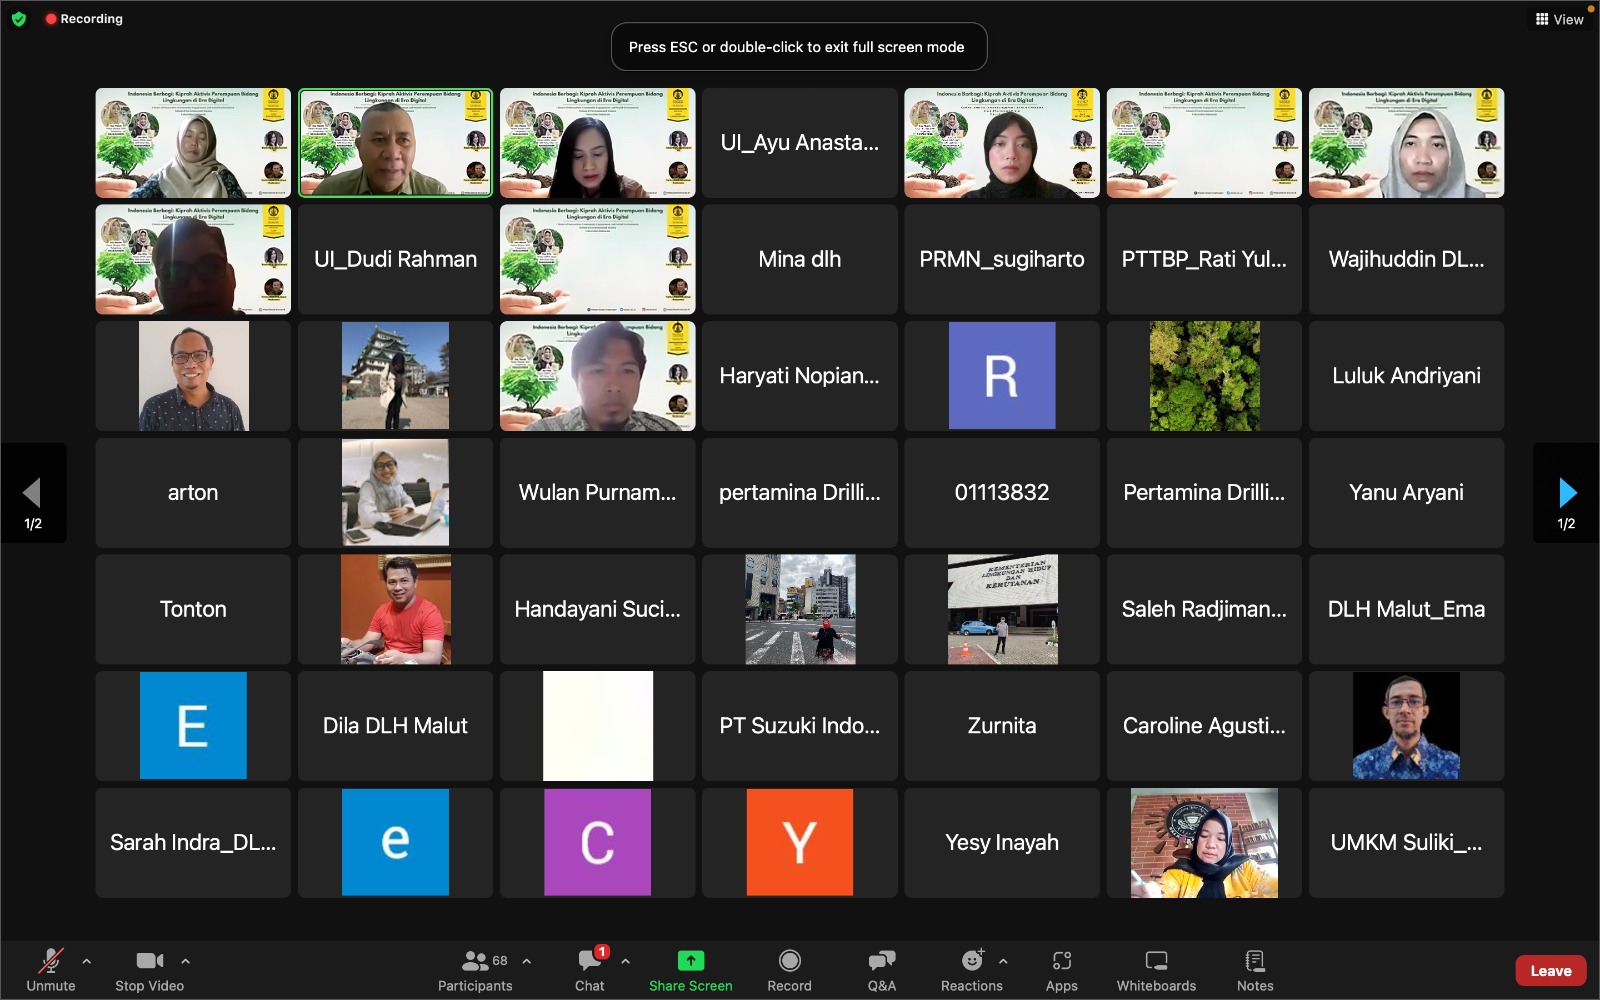Screen dimensions: 1600x1000
Task: Stop Video camera toggle
Action: pos(149,969)
